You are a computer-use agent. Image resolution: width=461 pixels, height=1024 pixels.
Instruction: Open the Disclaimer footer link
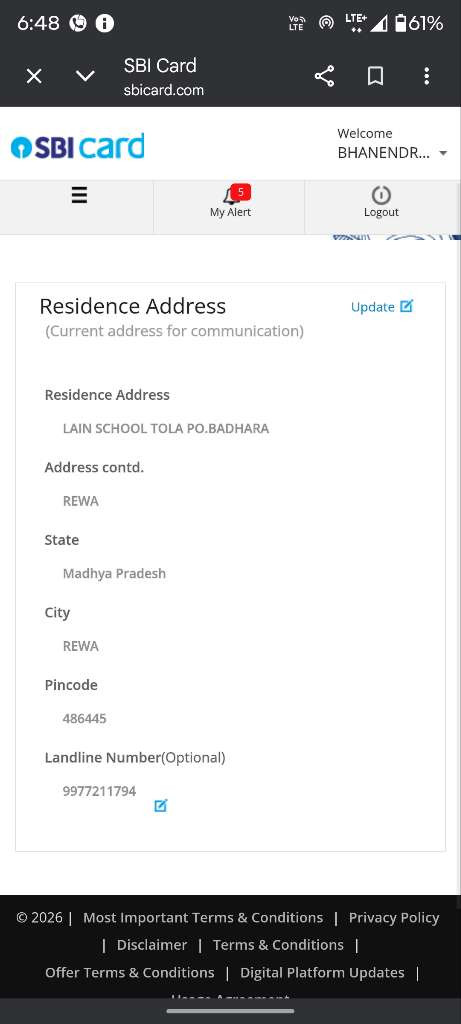[x=151, y=945]
